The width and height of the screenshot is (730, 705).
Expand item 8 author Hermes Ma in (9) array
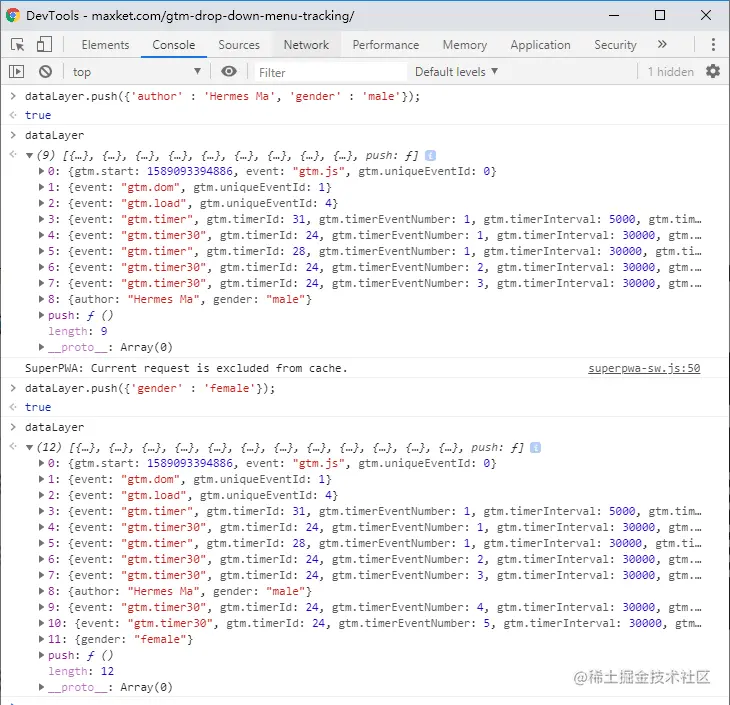coord(41,299)
